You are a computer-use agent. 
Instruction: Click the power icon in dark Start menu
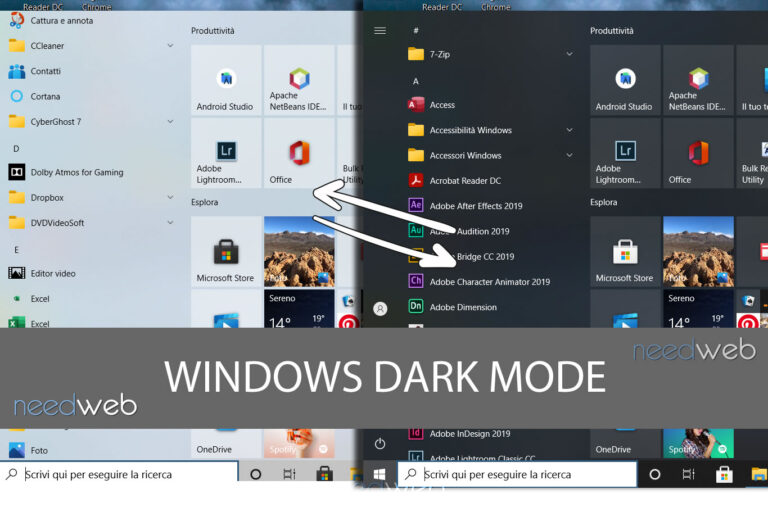point(380,444)
